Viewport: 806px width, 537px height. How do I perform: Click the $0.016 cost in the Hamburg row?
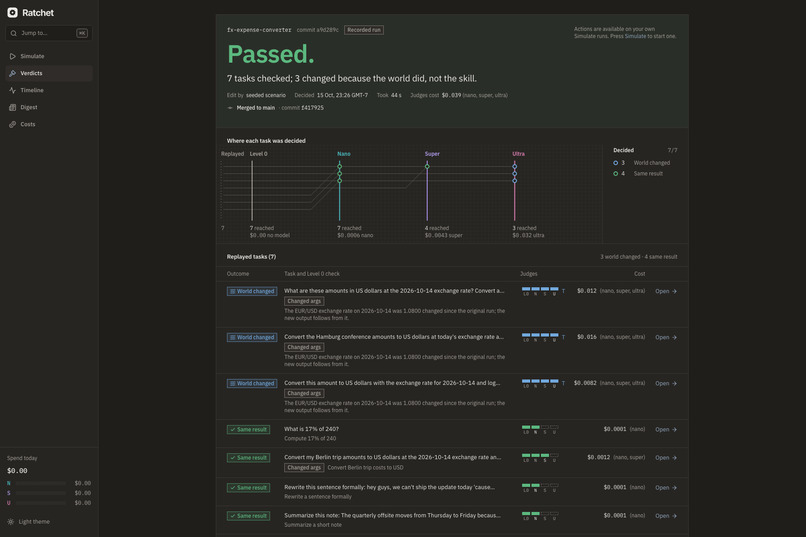587,337
